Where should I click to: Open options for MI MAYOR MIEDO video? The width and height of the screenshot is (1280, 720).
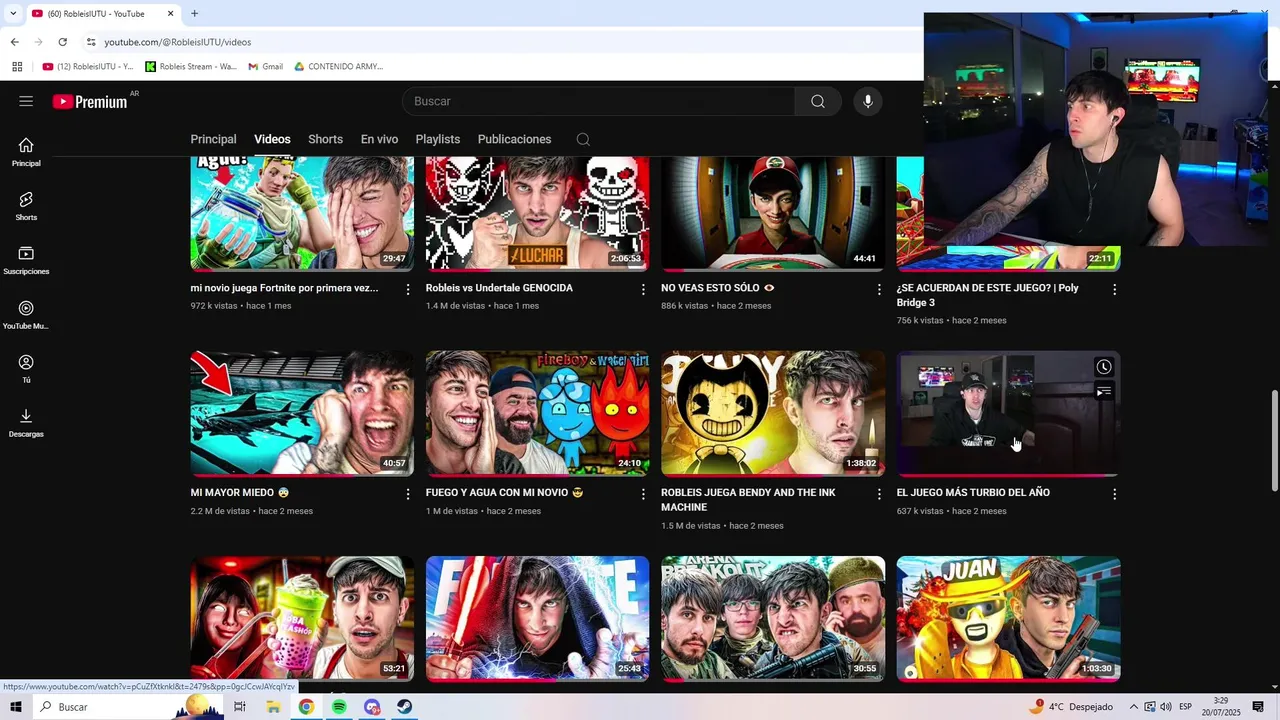coord(407,494)
